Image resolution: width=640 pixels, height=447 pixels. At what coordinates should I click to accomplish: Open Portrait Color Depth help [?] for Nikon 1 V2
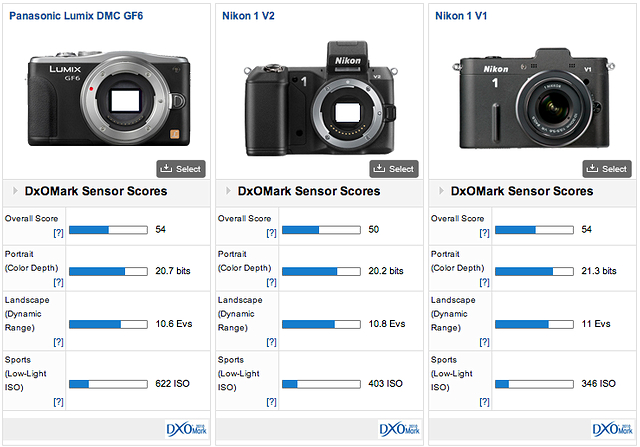coord(271,282)
